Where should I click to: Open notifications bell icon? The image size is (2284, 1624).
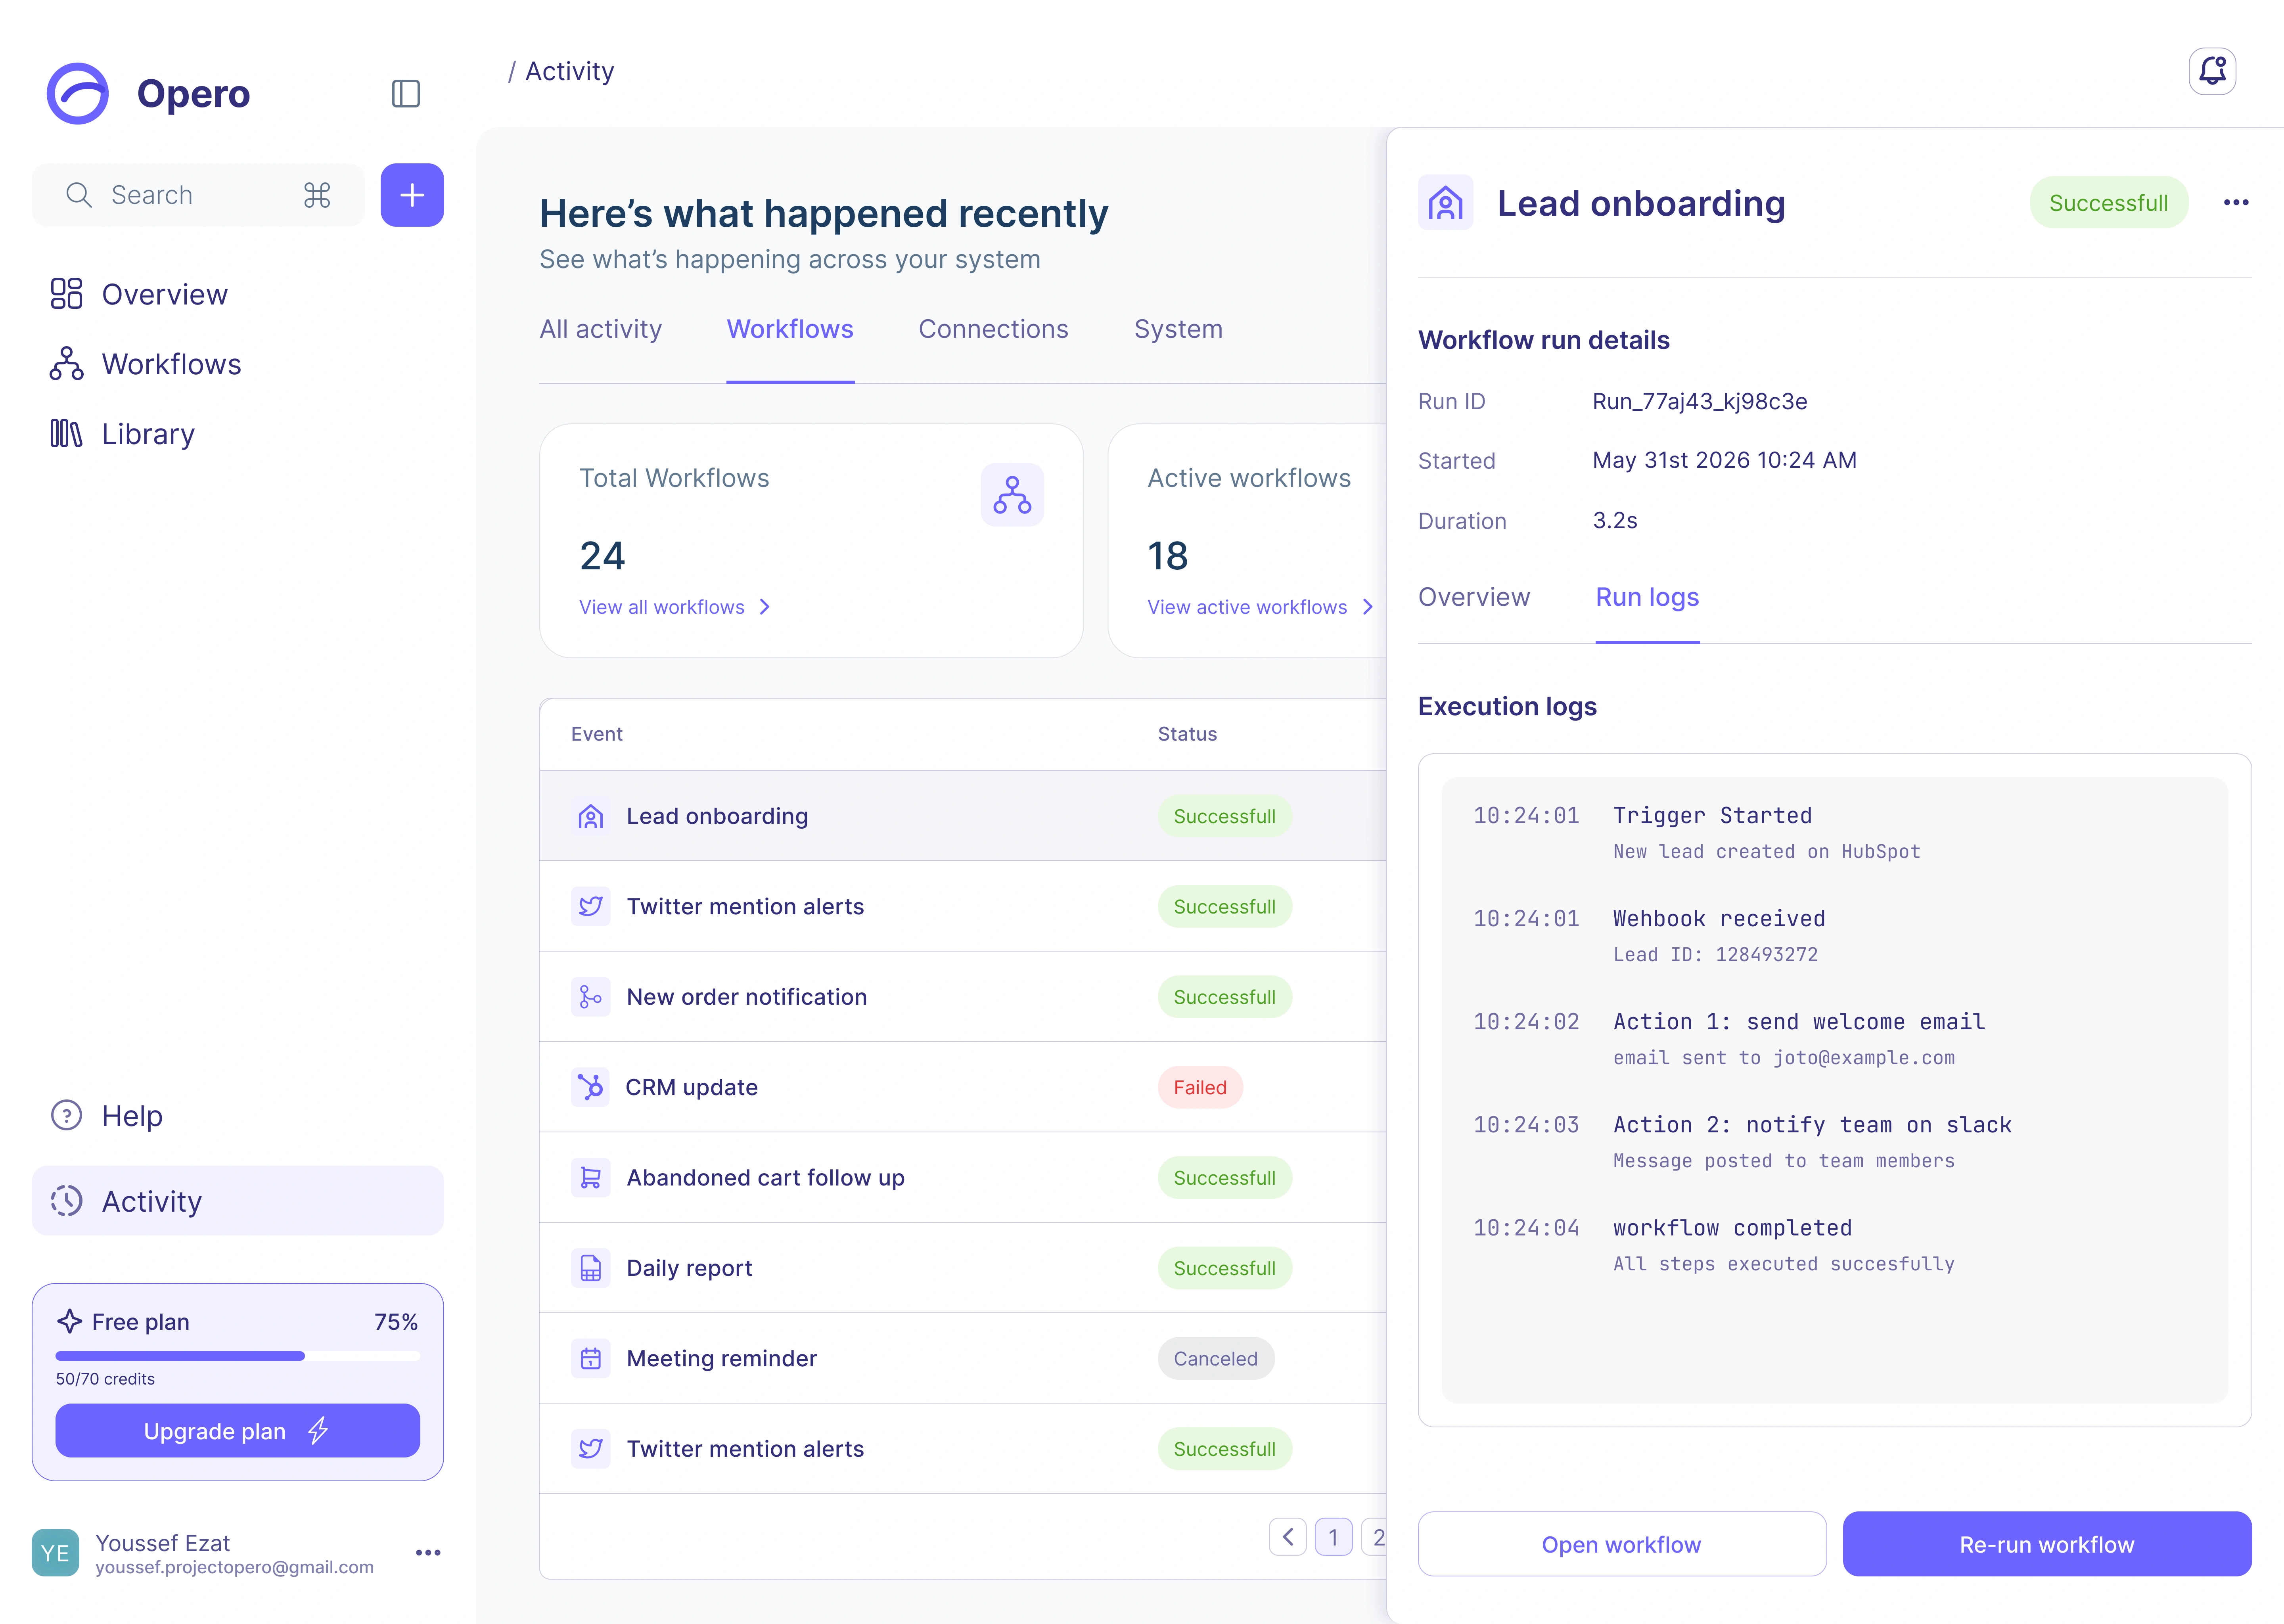tap(2212, 71)
